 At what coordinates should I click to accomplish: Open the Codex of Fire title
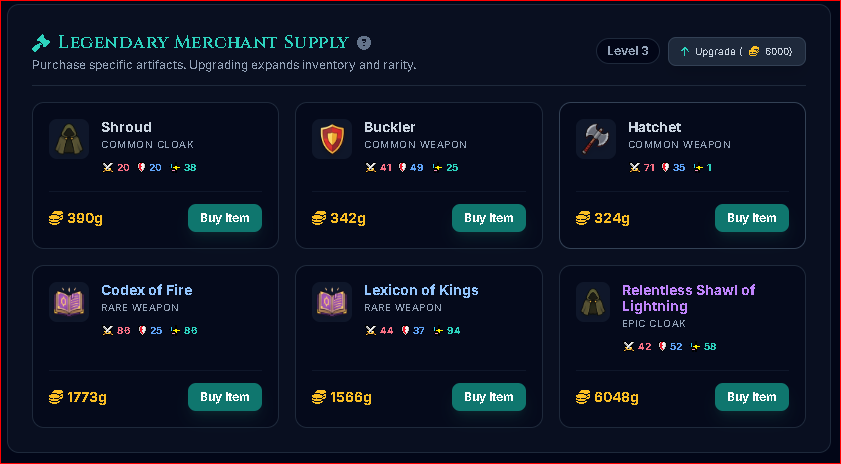coord(146,290)
